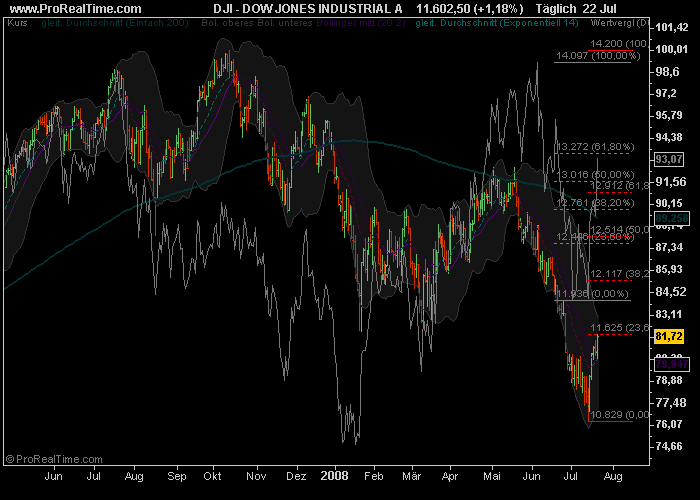The height and width of the screenshot is (500, 700).
Task: Select the 13.272 (61,80%) retracement label
Action: pyautogui.click(x=595, y=146)
